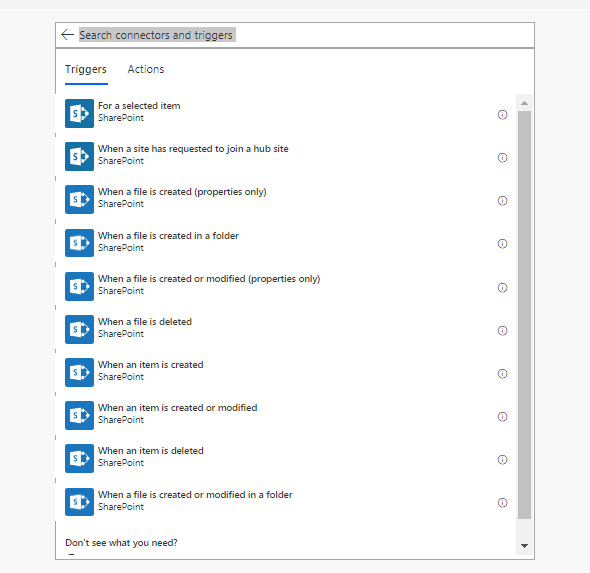Open info for 'When a file is deleted'
The height and width of the screenshot is (573, 590).
502,331
